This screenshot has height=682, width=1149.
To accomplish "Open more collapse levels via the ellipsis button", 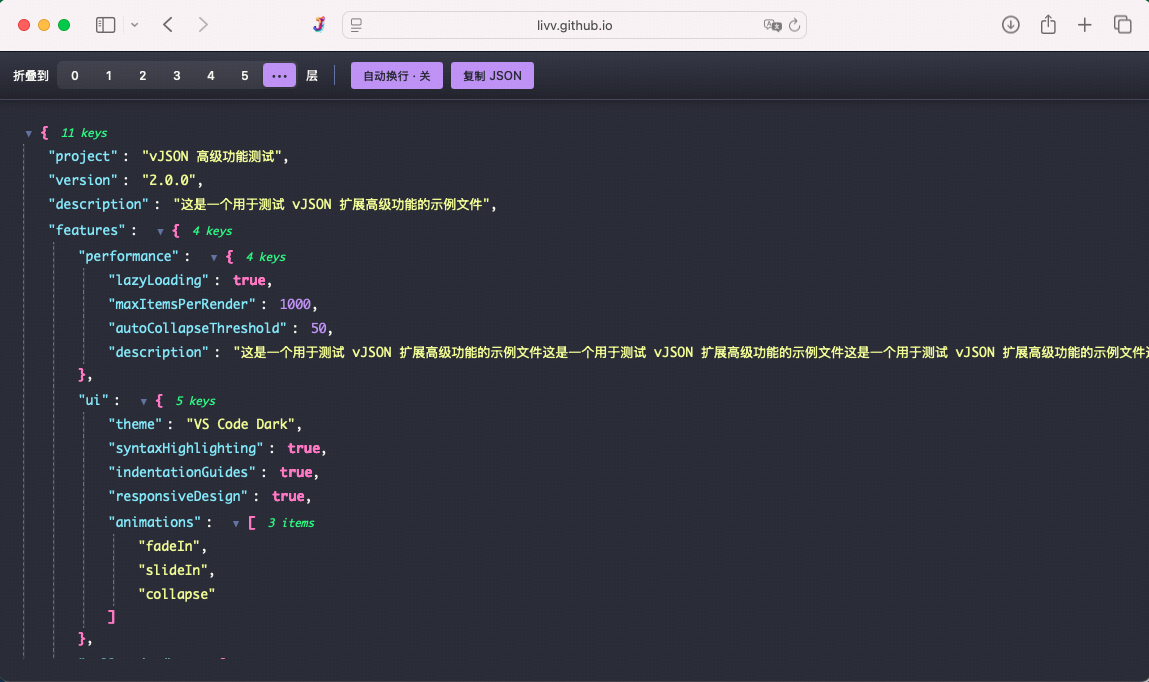I will (279, 75).
